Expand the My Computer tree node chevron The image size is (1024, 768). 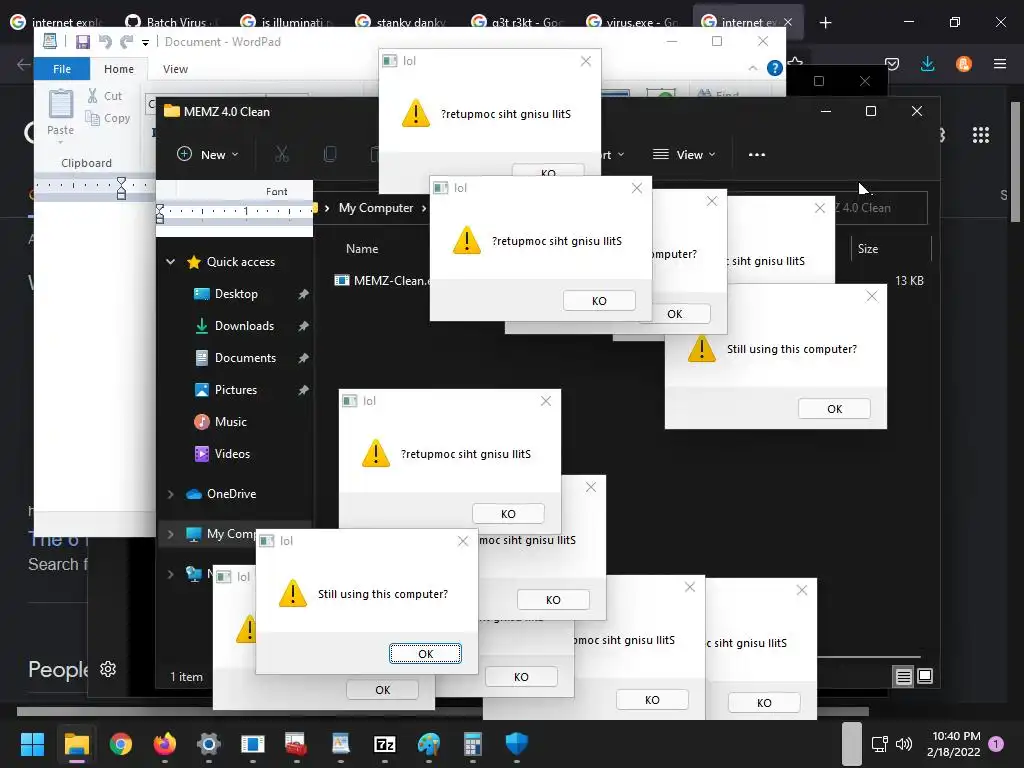tap(170, 534)
